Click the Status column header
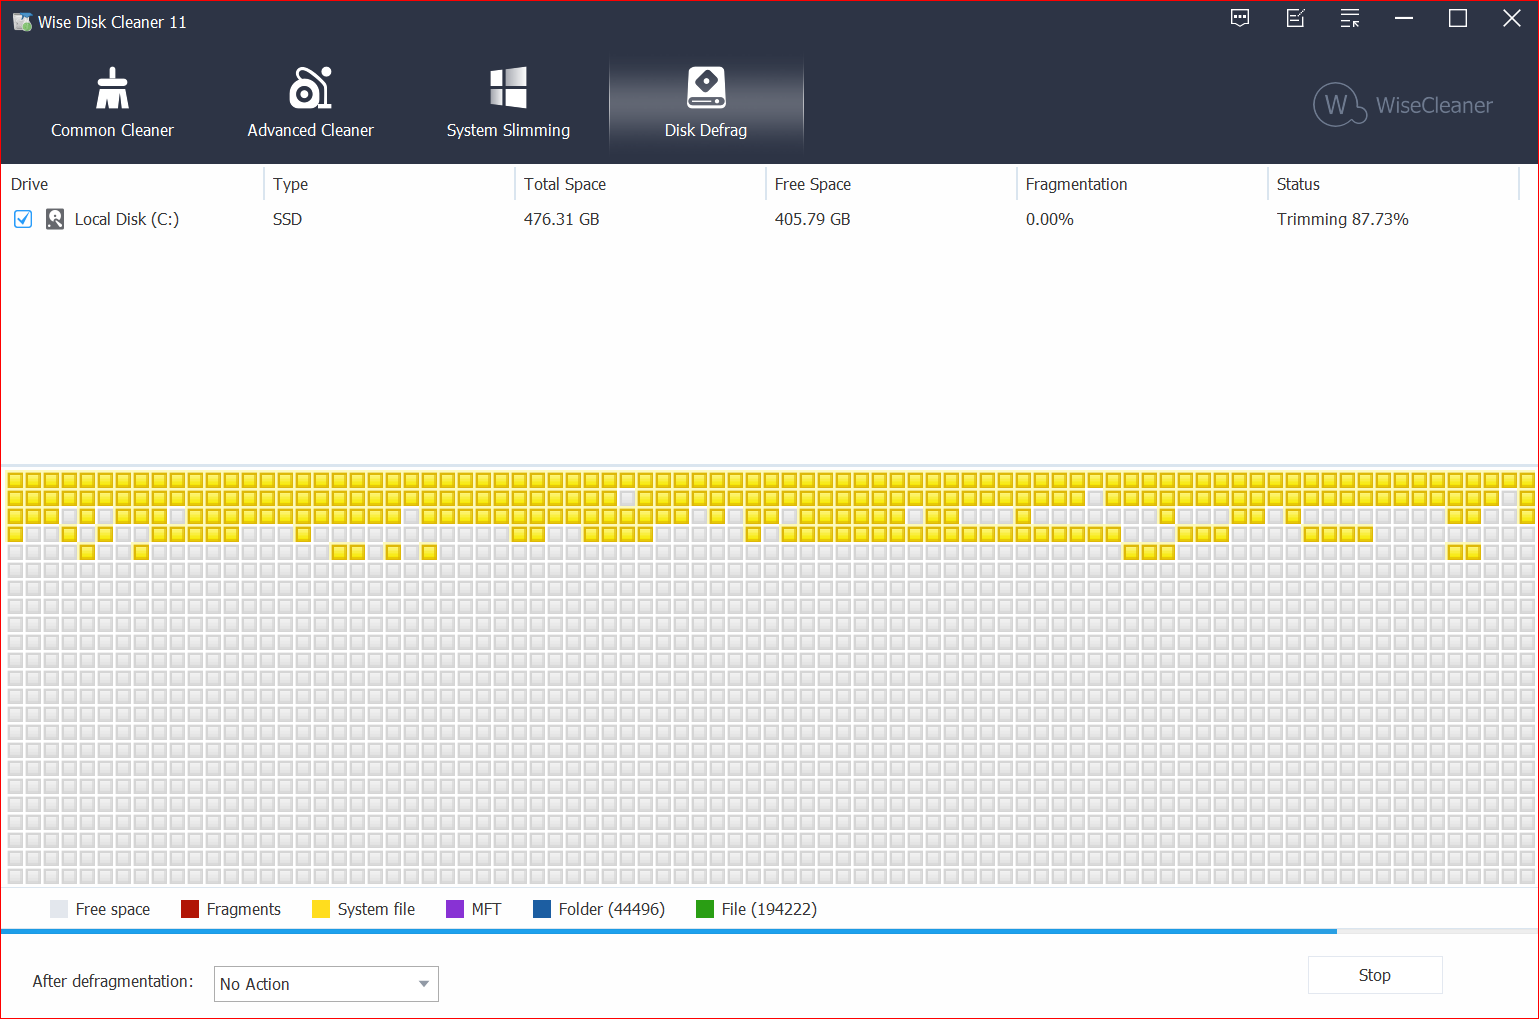1539x1019 pixels. 1298,184
